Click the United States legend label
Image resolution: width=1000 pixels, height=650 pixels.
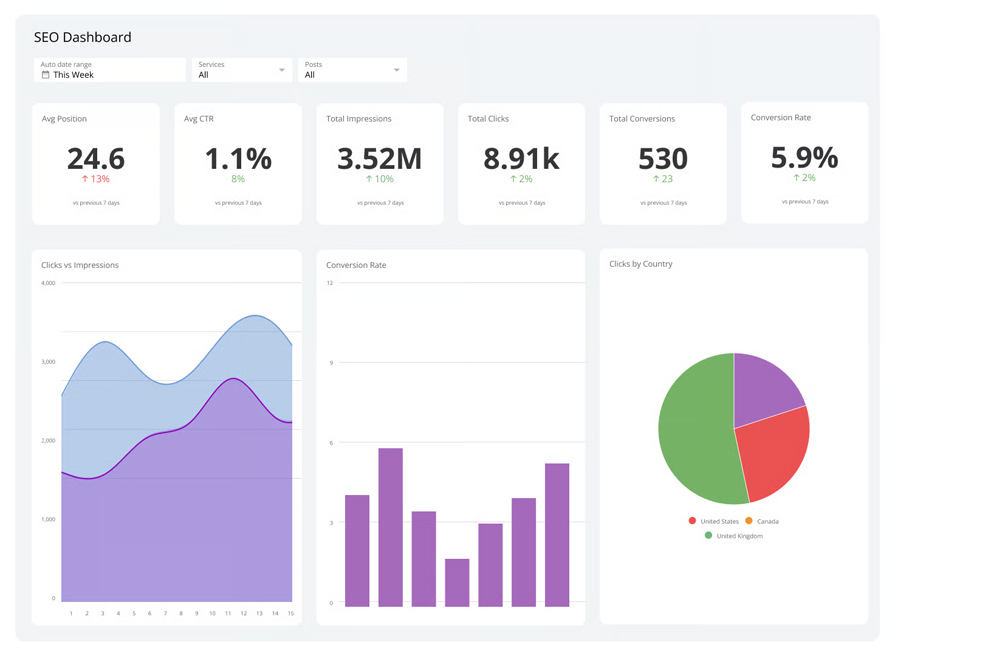pyautogui.click(x=719, y=521)
